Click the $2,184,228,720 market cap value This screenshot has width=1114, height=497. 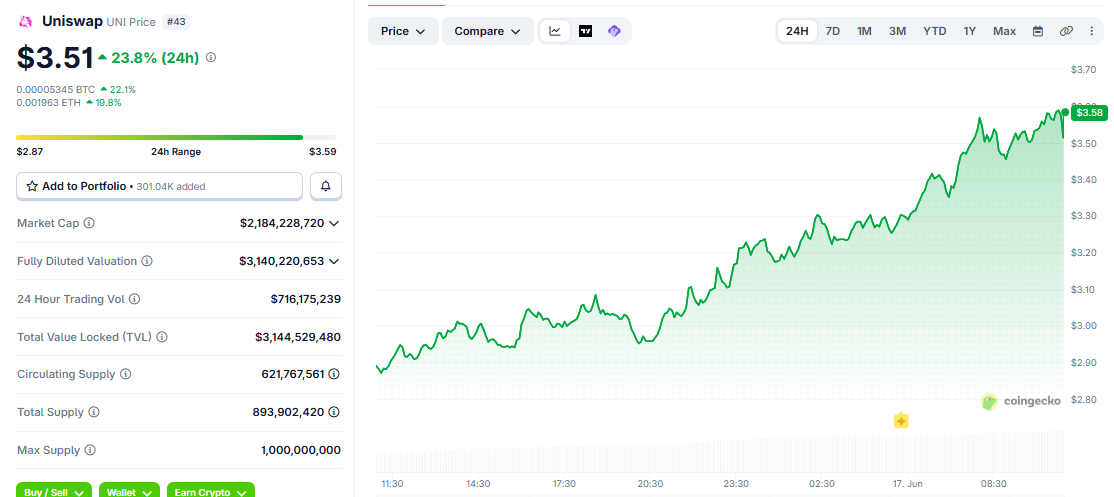coord(281,223)
